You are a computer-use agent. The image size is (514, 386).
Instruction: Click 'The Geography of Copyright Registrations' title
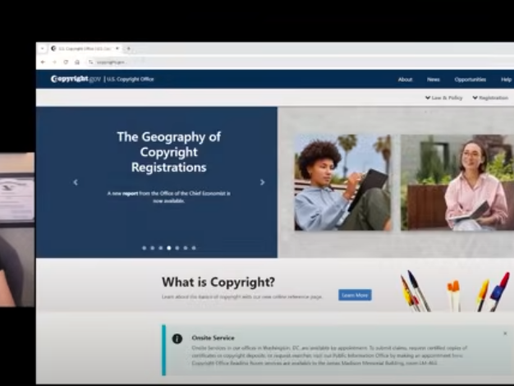(169, 152)
